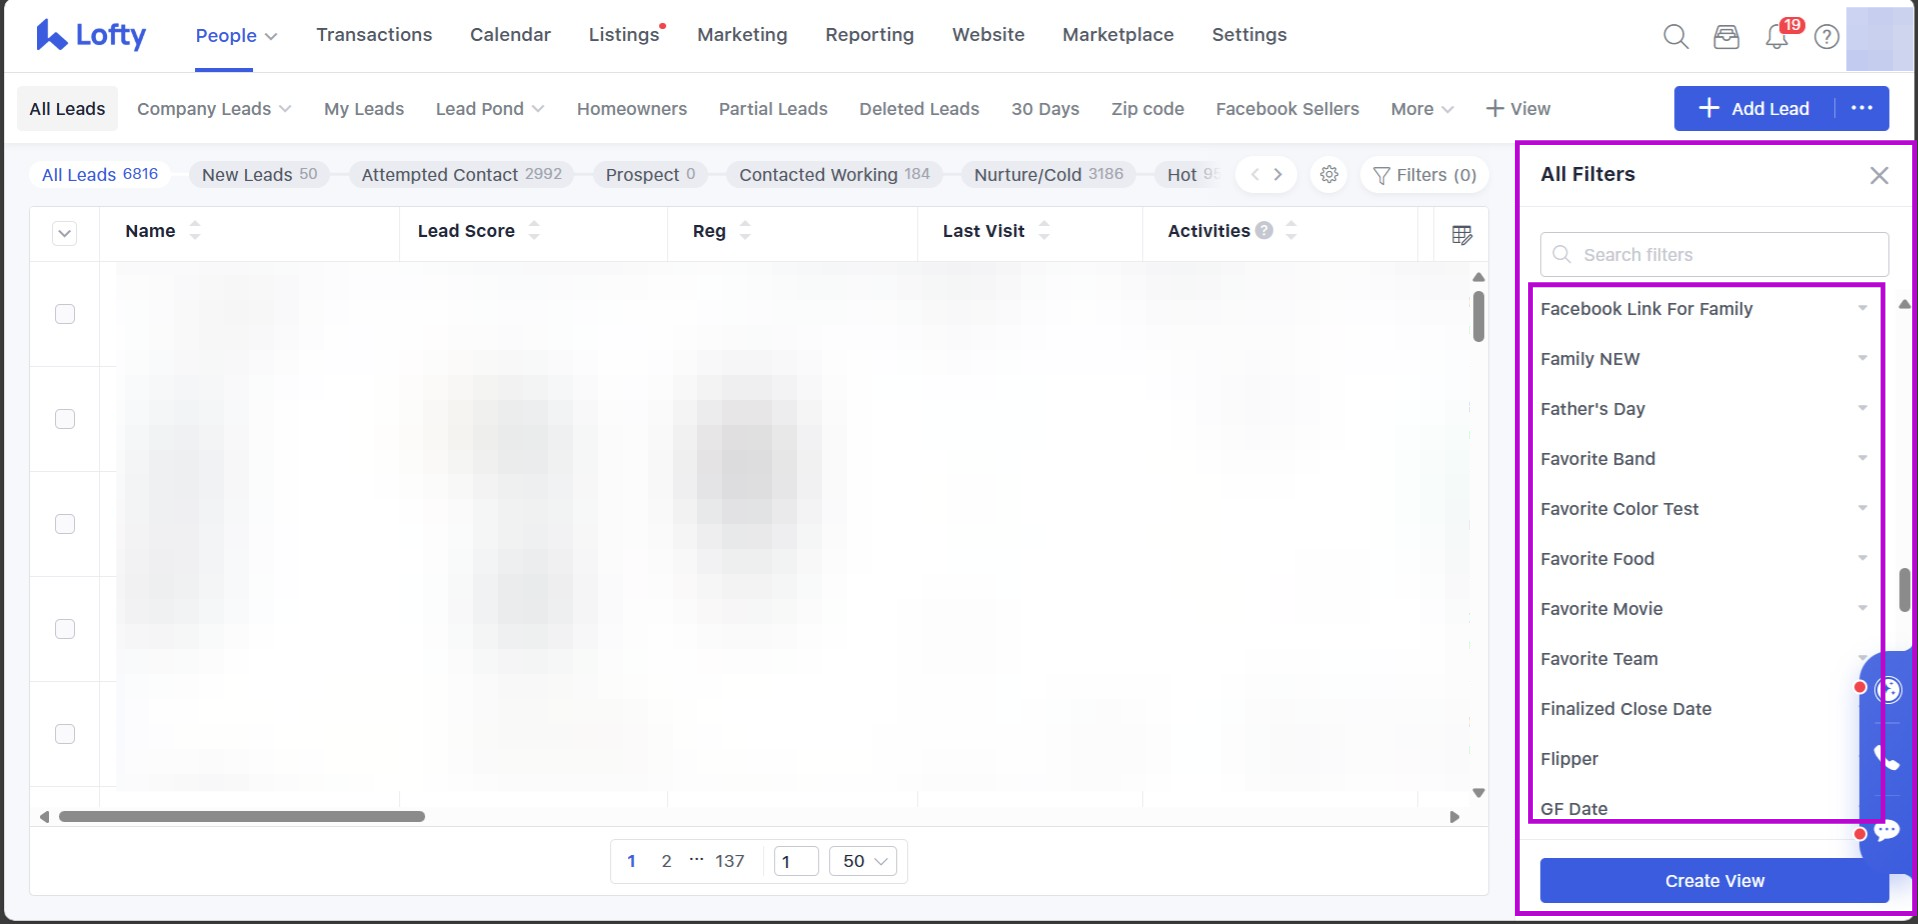Toggle the select-all checkbox in table header

pyautogui.click(x=65, y=234)
